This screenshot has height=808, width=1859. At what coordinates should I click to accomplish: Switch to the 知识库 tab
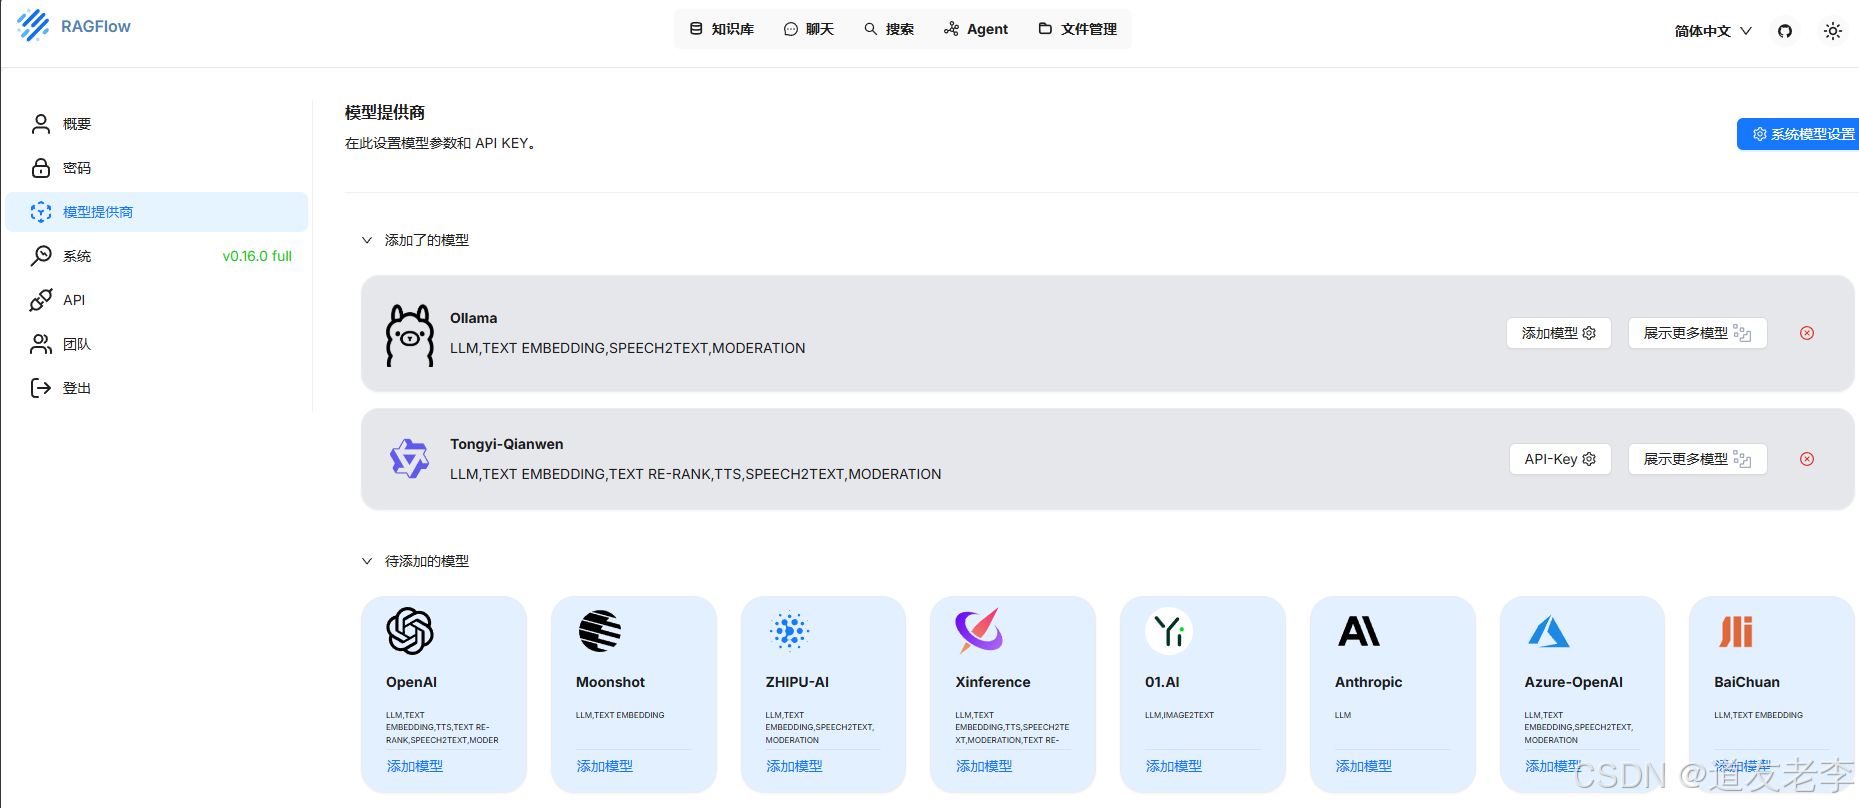pyautogui.click(x=722, y=29)
